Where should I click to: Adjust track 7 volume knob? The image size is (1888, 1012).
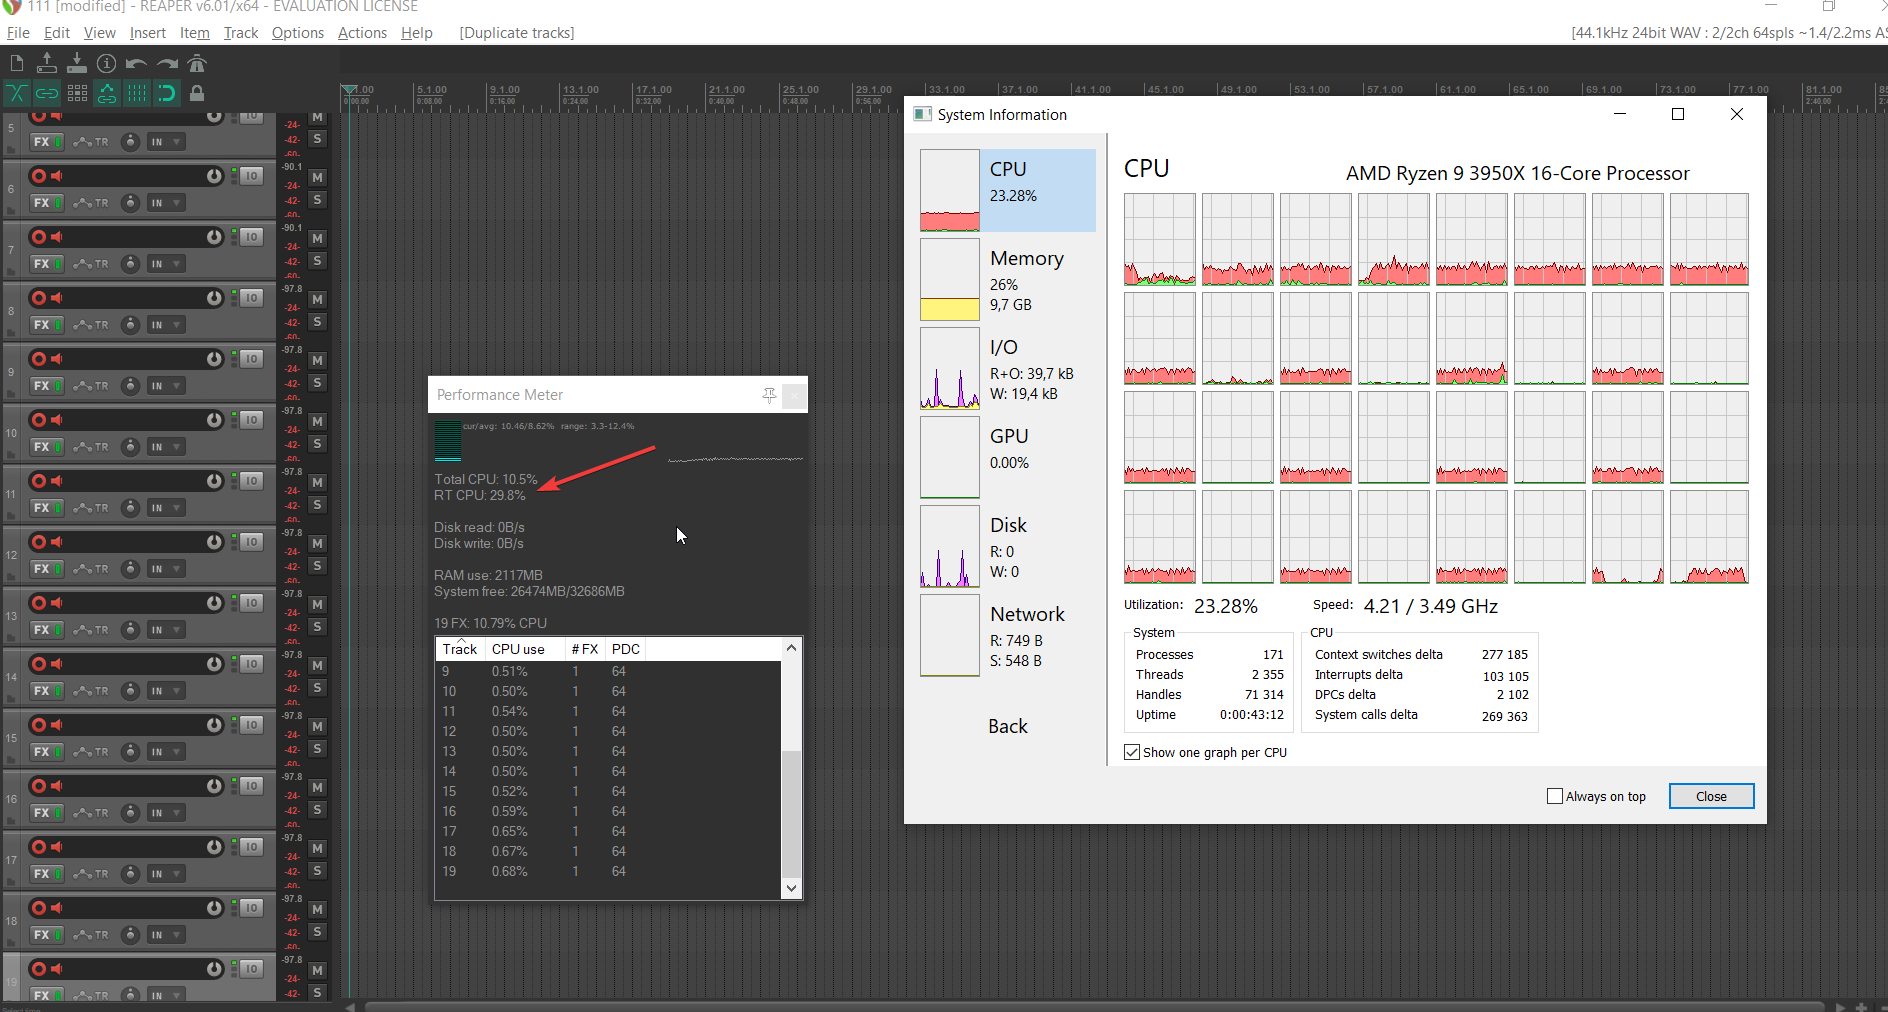(x=214, y=237)
